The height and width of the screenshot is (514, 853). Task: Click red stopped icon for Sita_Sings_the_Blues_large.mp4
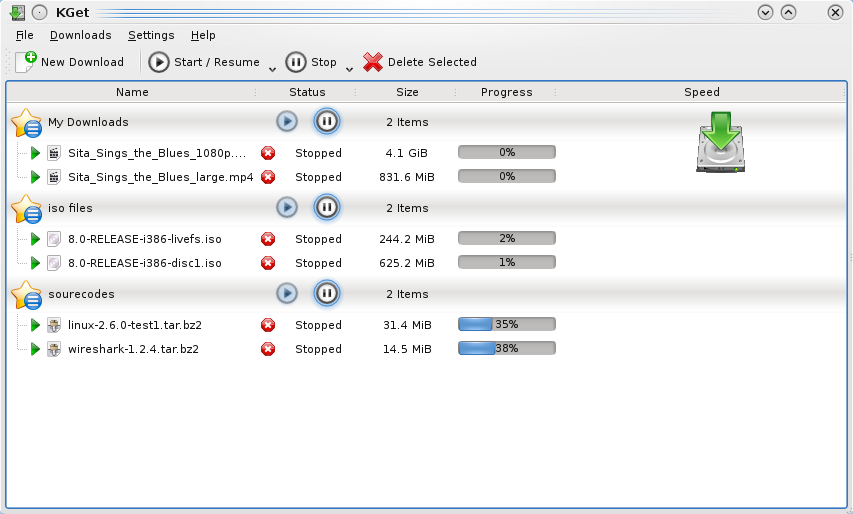tap(268, 177)
